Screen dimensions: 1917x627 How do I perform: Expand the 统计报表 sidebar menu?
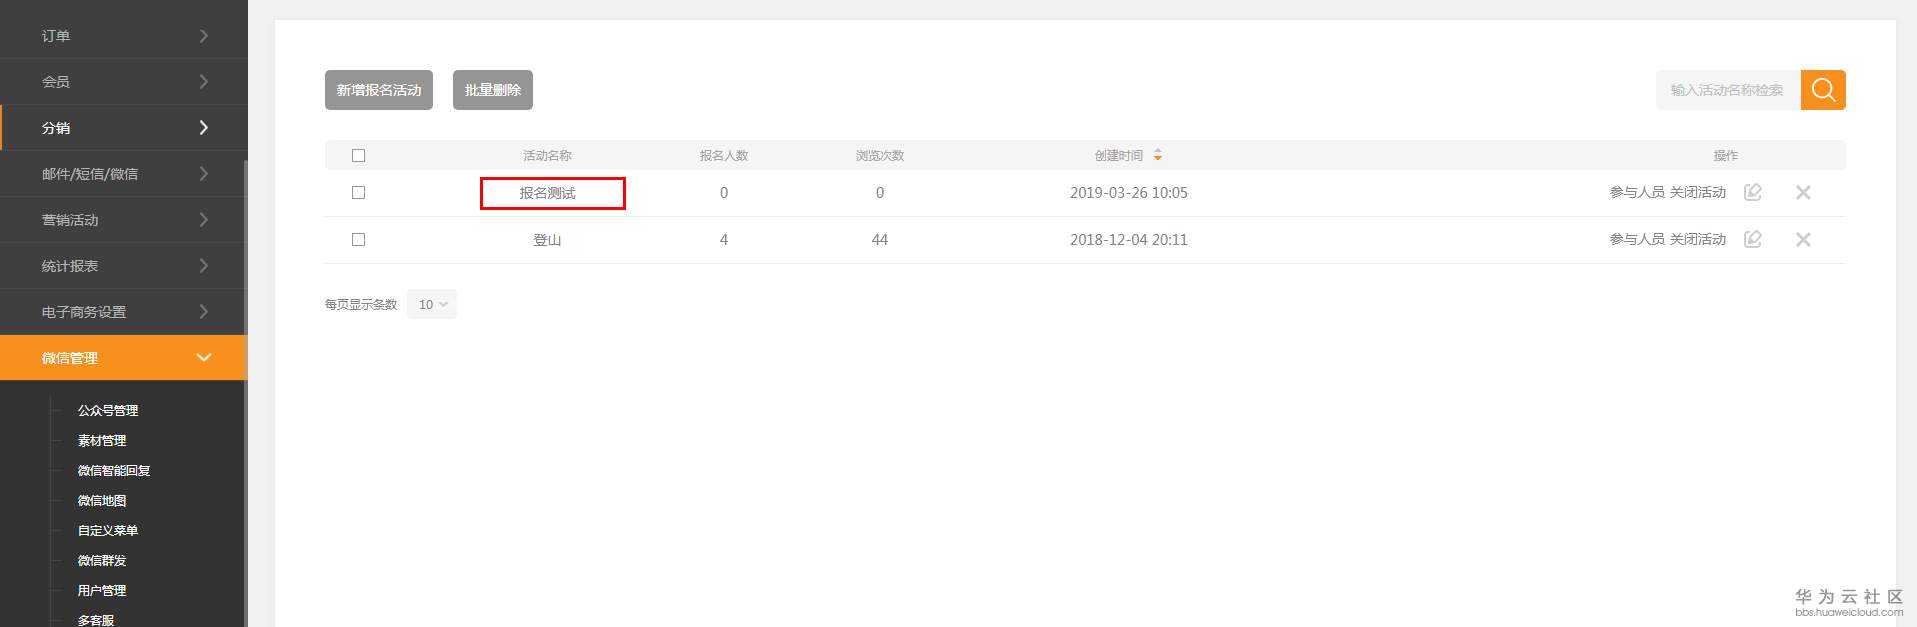click(124, 266)
